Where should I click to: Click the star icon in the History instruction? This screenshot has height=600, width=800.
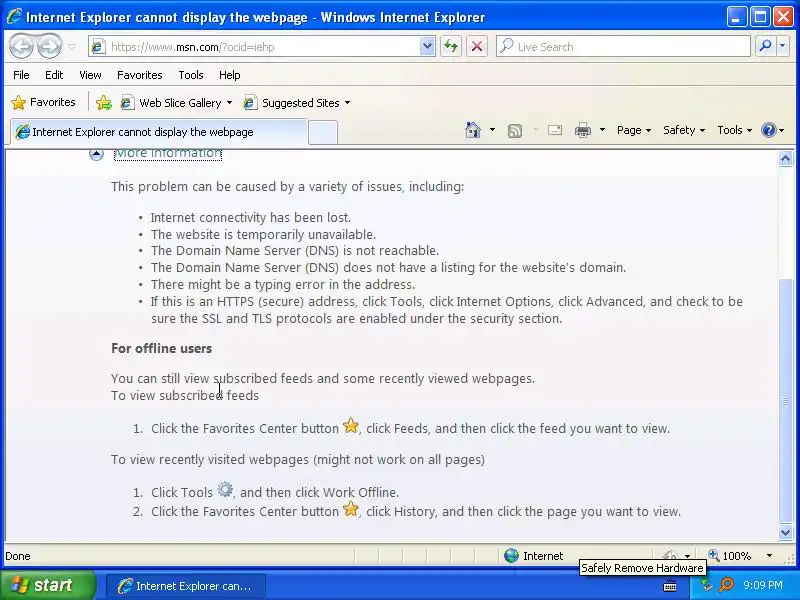click(351, 509)
